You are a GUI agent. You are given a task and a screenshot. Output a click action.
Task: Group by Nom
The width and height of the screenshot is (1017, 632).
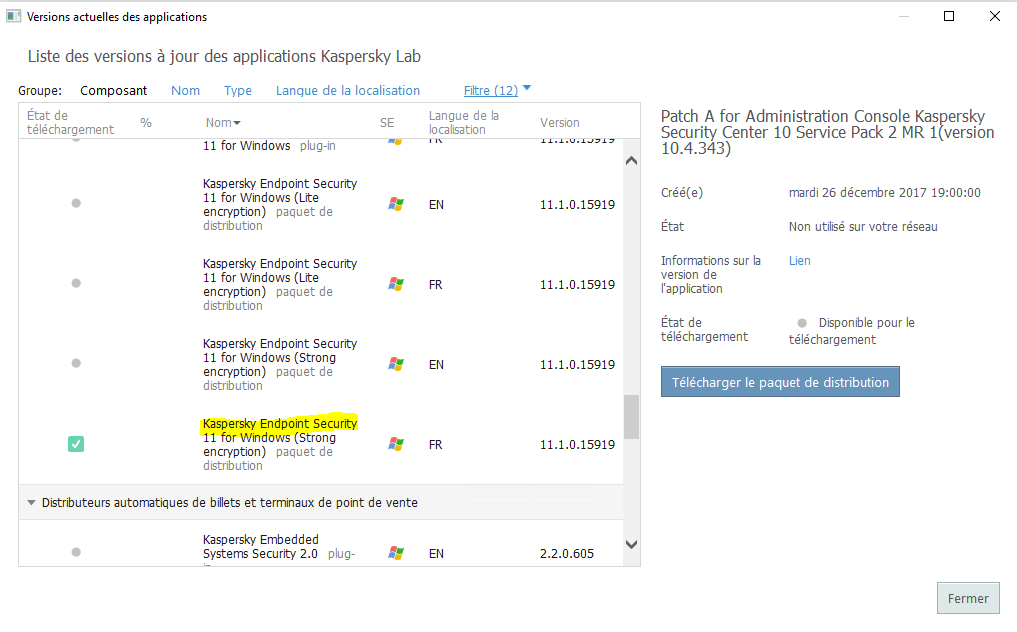(185, 91)
